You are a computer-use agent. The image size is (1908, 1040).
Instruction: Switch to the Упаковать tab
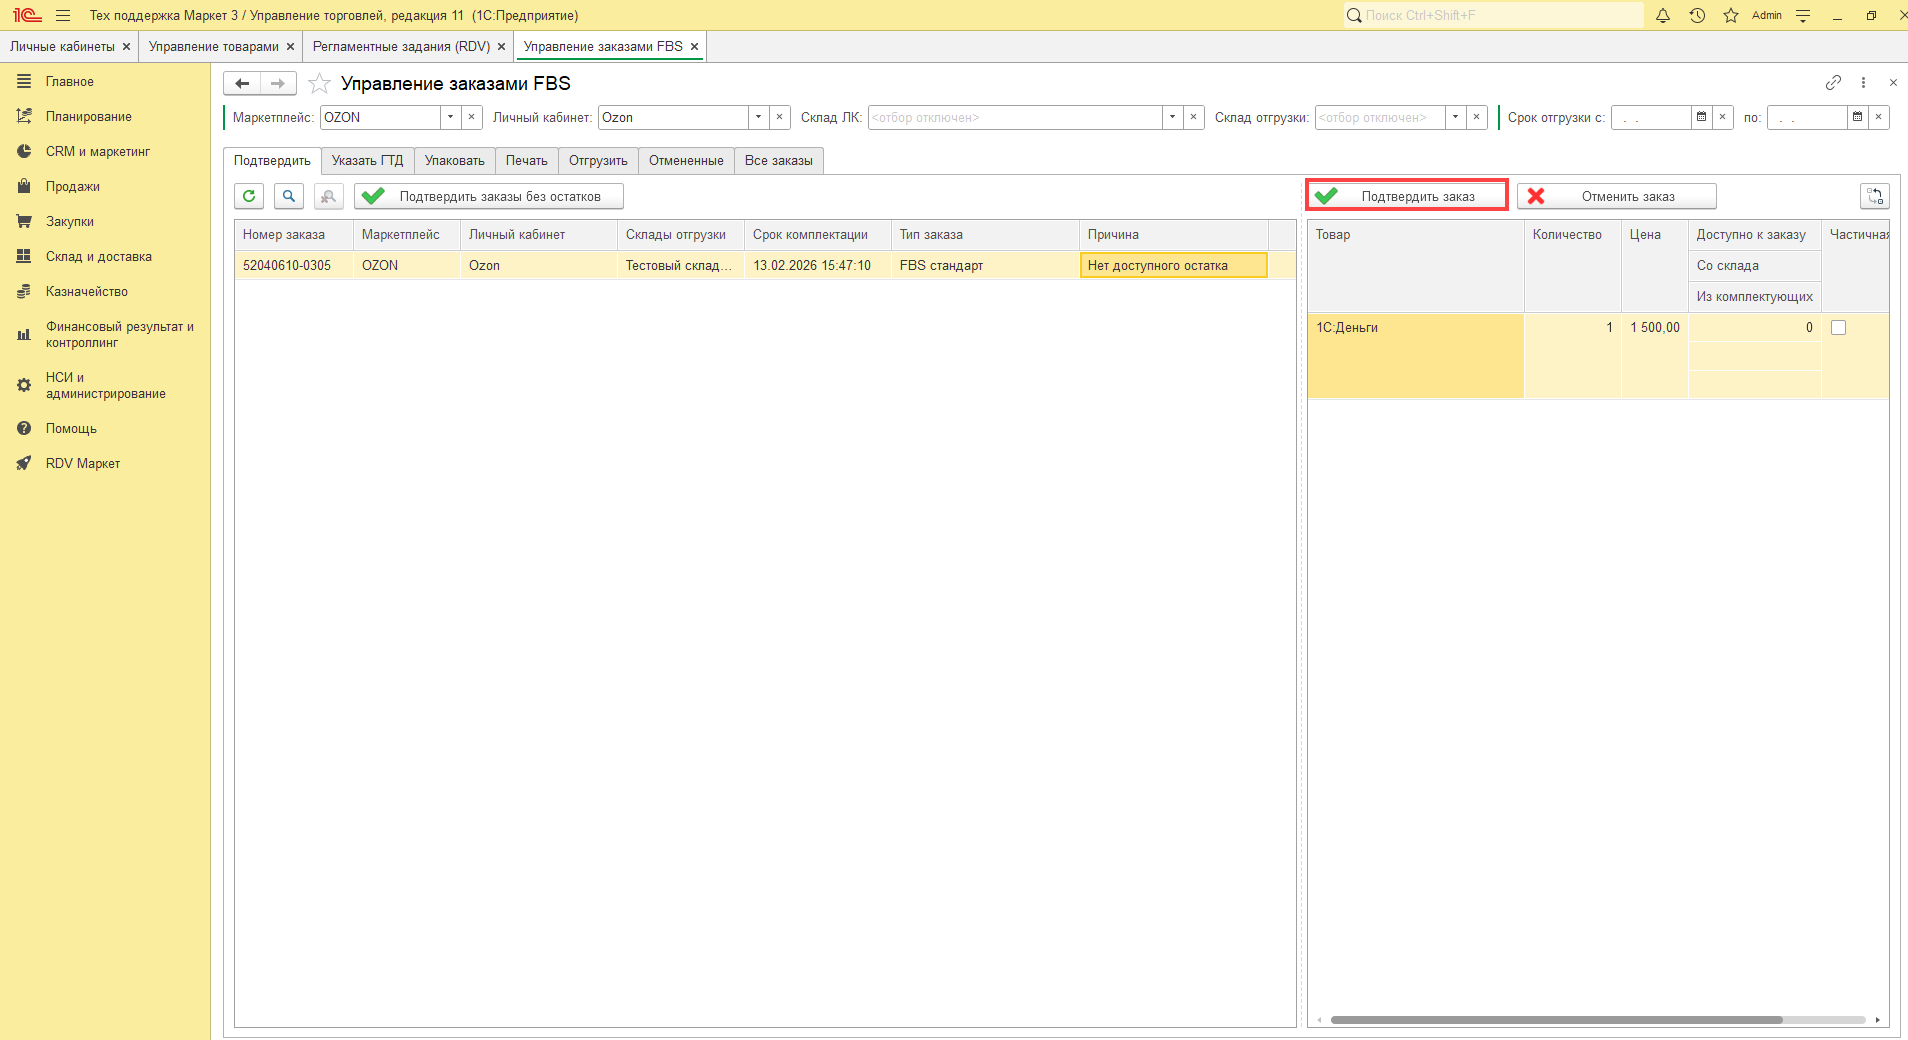click(454, 160)
